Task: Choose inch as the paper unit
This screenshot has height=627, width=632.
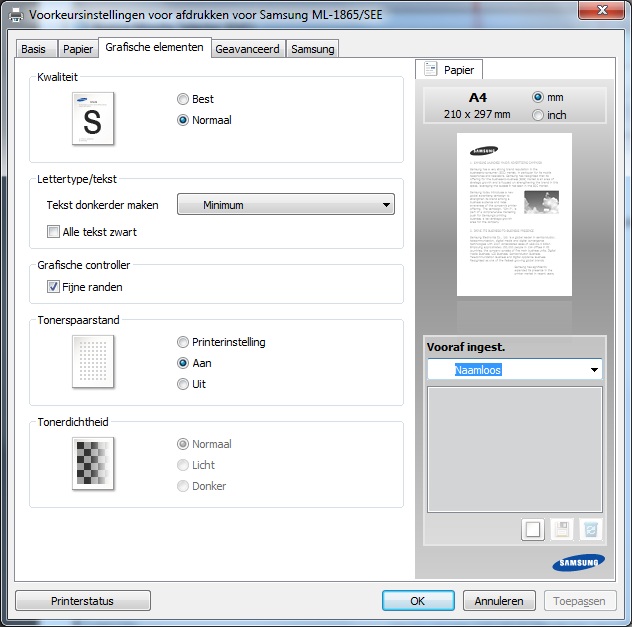Action: 539,115
